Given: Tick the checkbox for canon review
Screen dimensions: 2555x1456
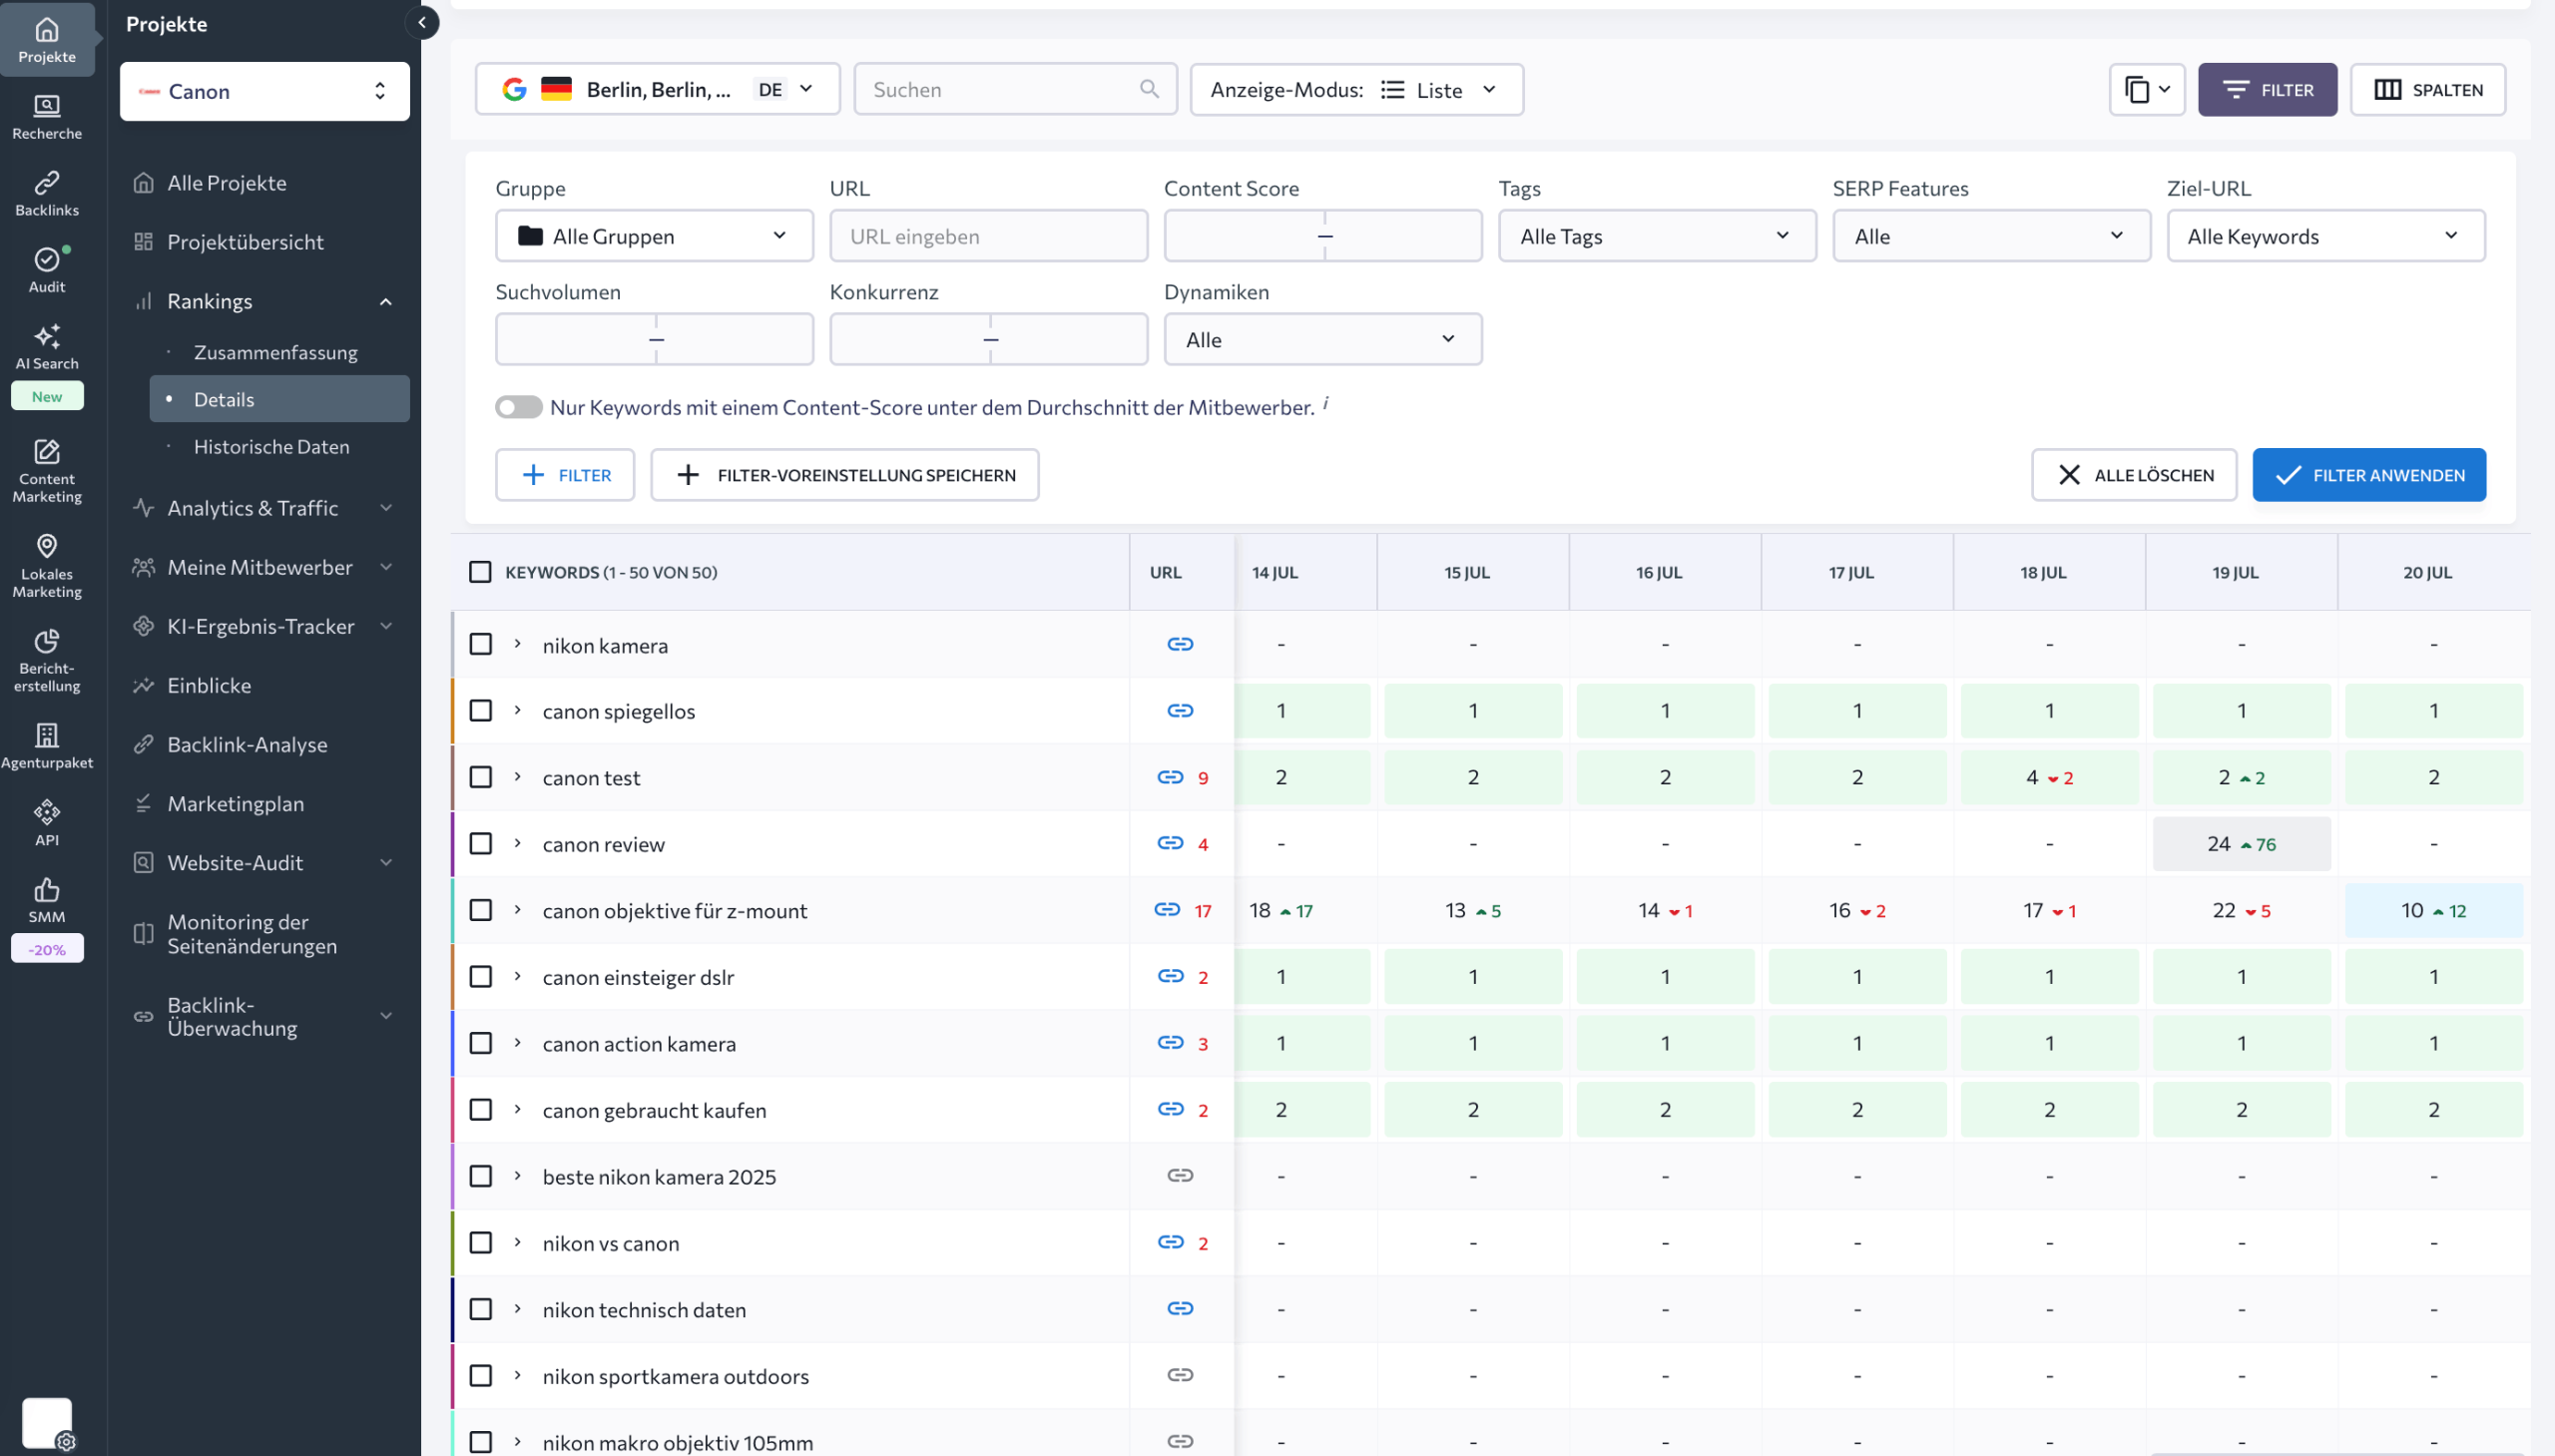Looking at the screenshot, I should pos(480,844).
